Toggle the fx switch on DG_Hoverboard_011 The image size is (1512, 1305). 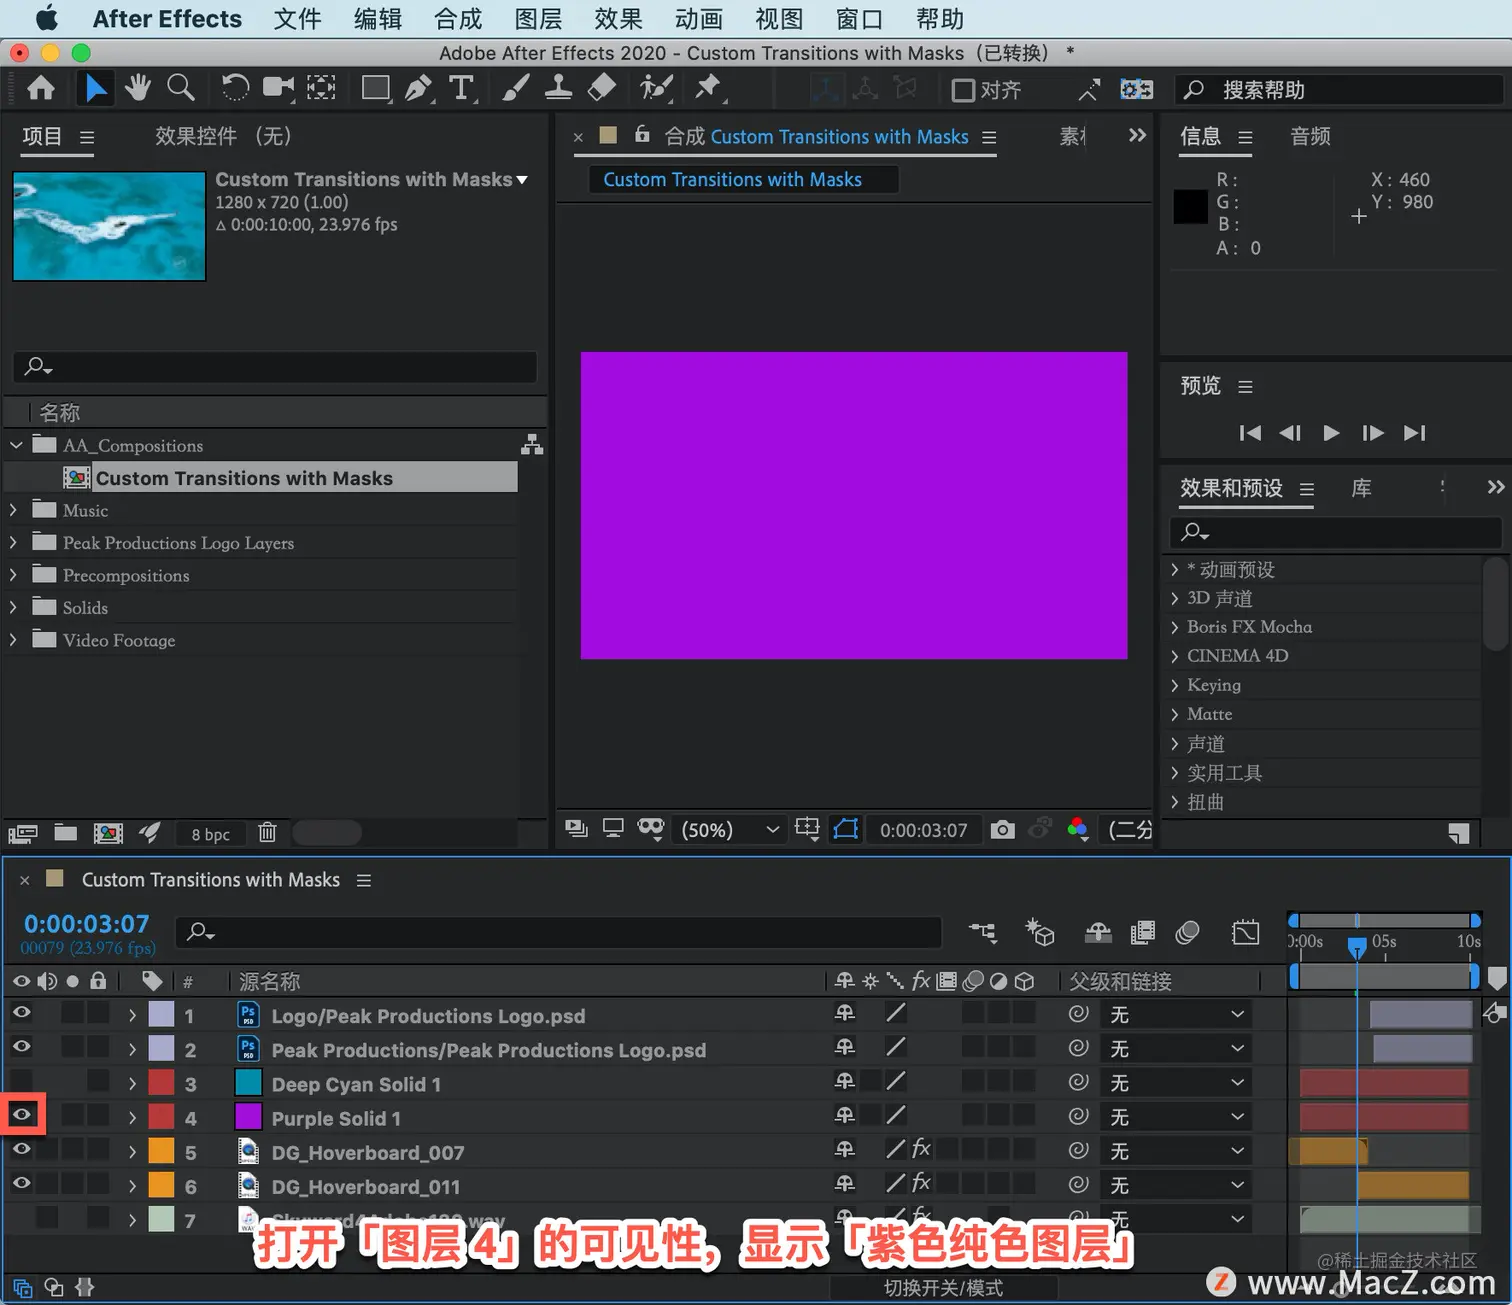tap(921, 1183)
